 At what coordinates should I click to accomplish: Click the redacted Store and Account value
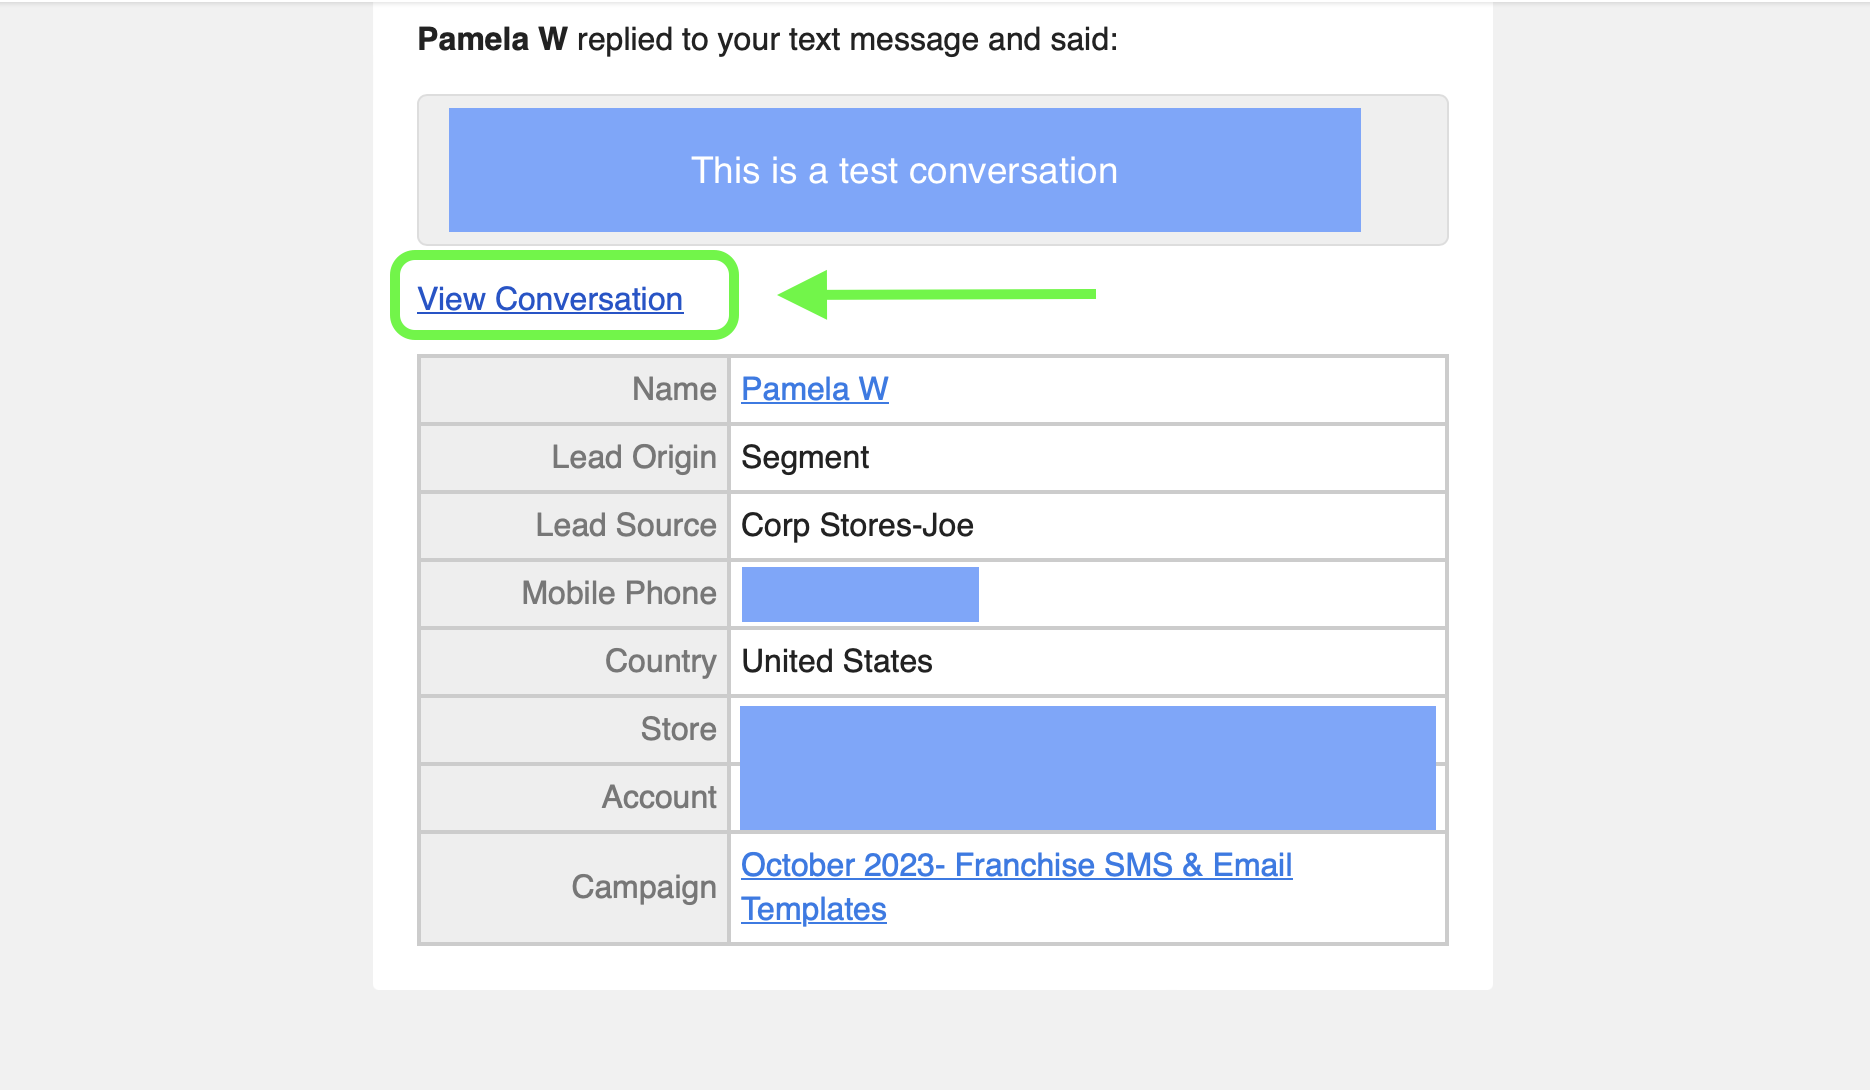(1088, 767)
